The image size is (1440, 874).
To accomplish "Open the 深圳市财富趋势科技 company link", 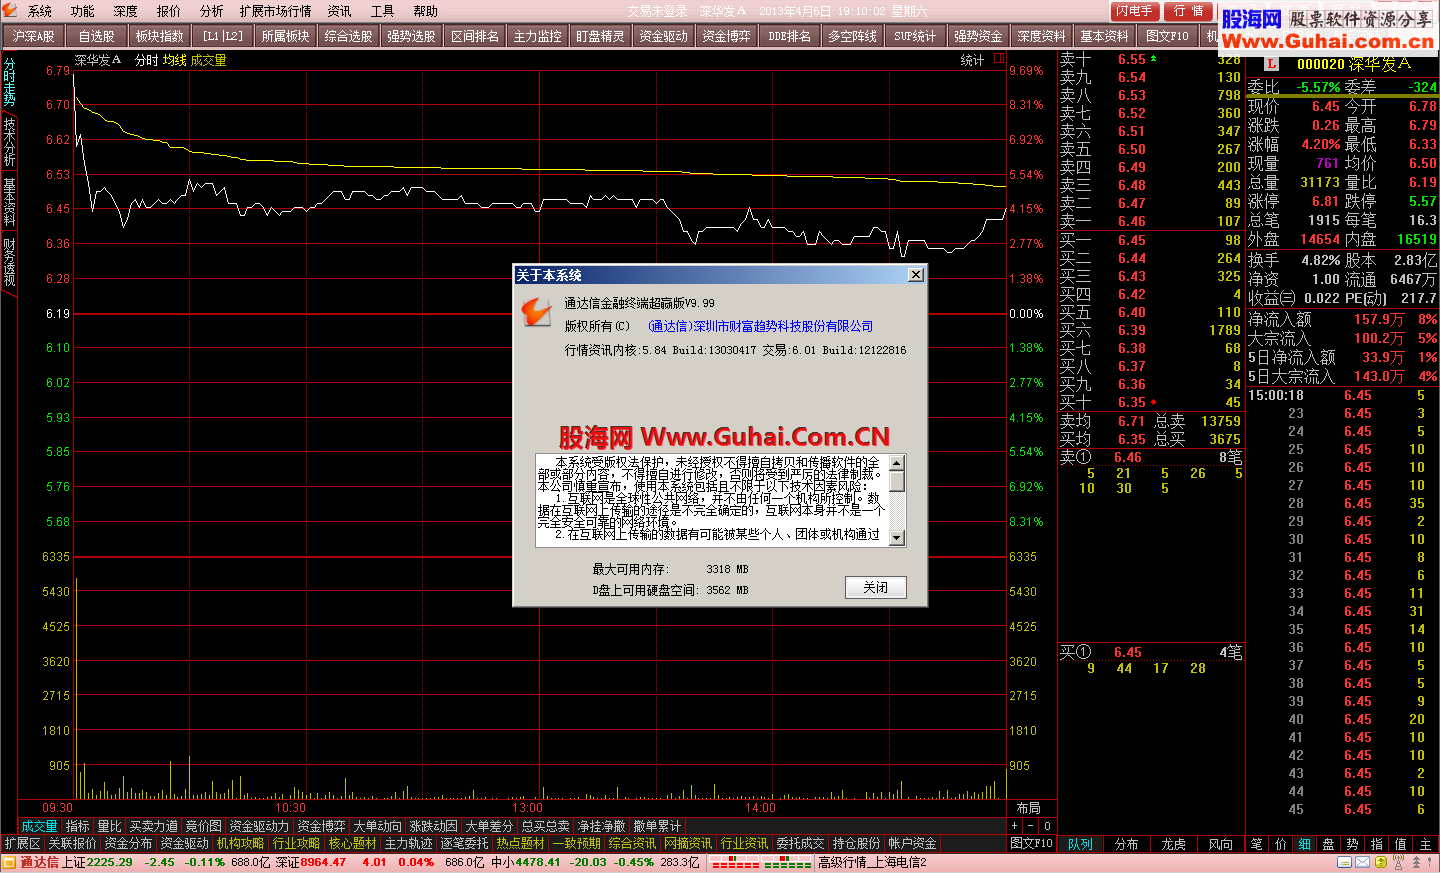I will point(761,326).
